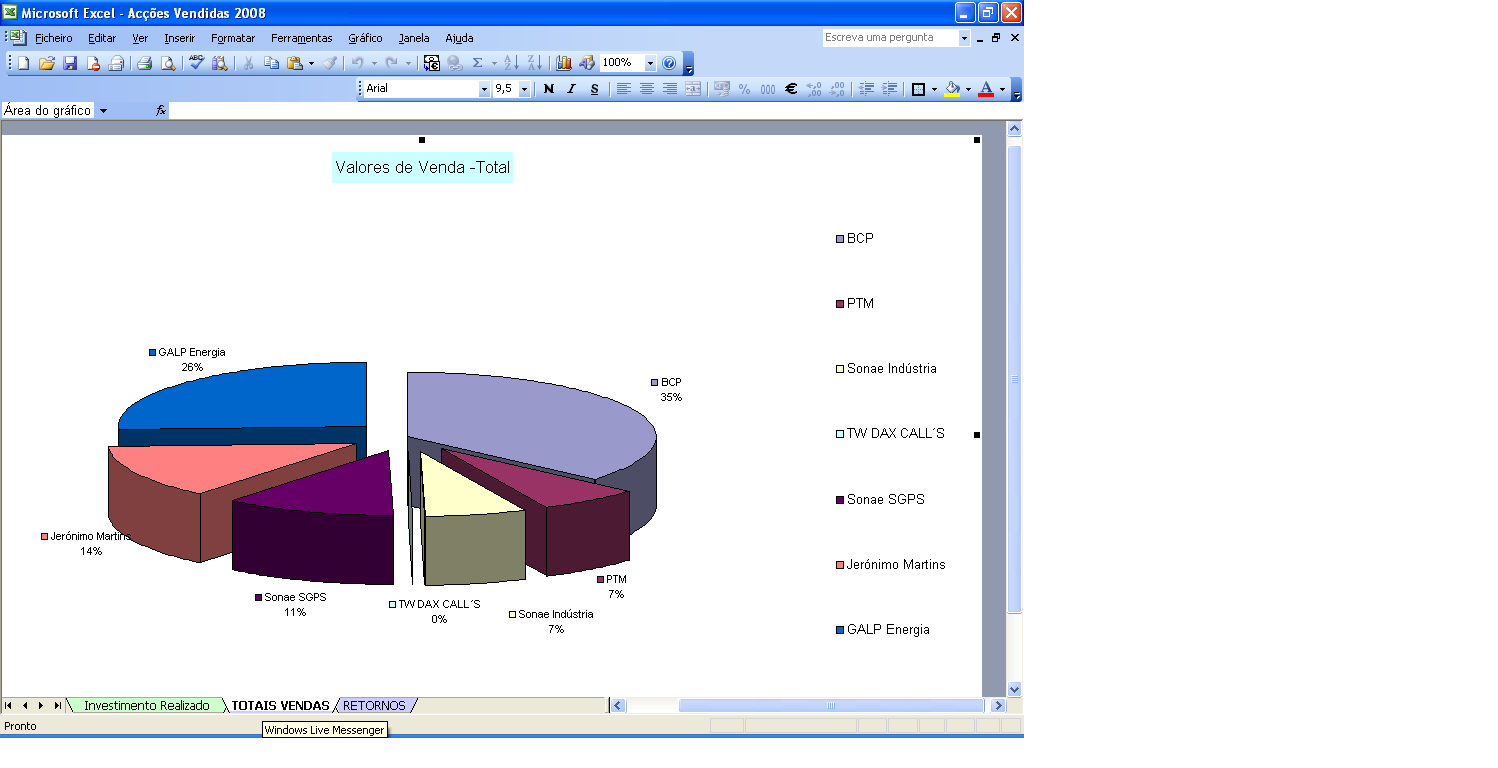The height and width of the screenshot is (768, 1498).
Task: Print the chart with the printer icon
Action: [144, 63]
